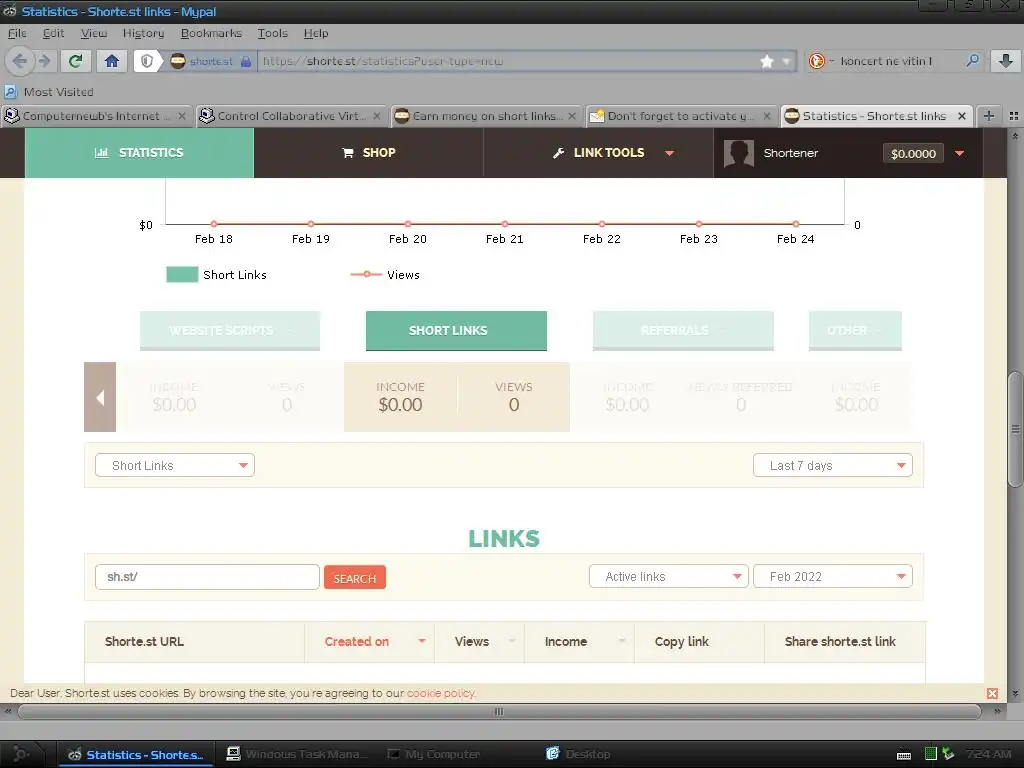Click the bar chart icon in STATISTICS

(101, 153)
